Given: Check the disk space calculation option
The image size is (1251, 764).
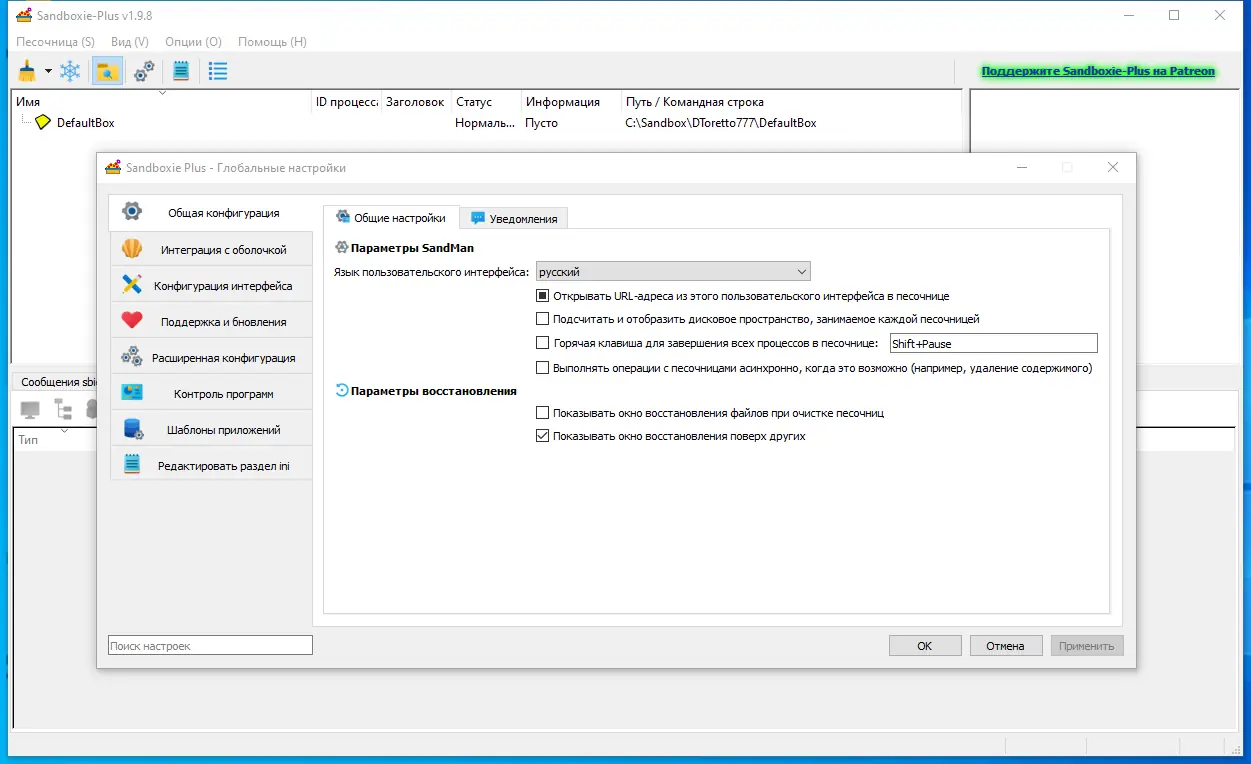Looking at the screenshot, I should coord(543,319).
